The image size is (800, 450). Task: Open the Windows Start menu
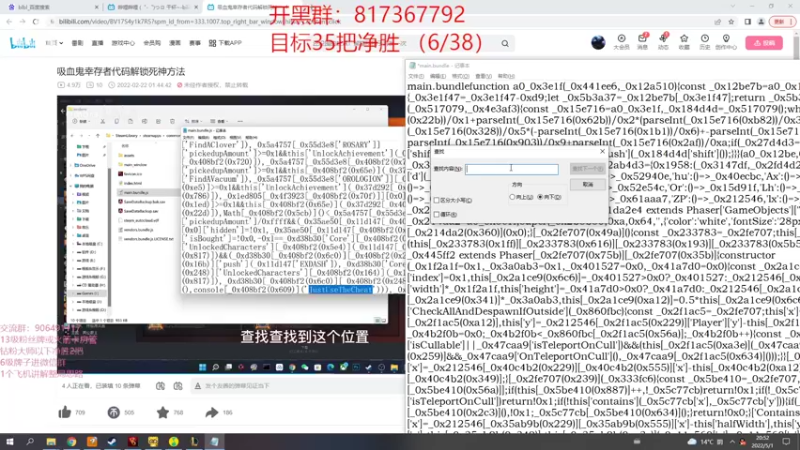tap(10, 442)
